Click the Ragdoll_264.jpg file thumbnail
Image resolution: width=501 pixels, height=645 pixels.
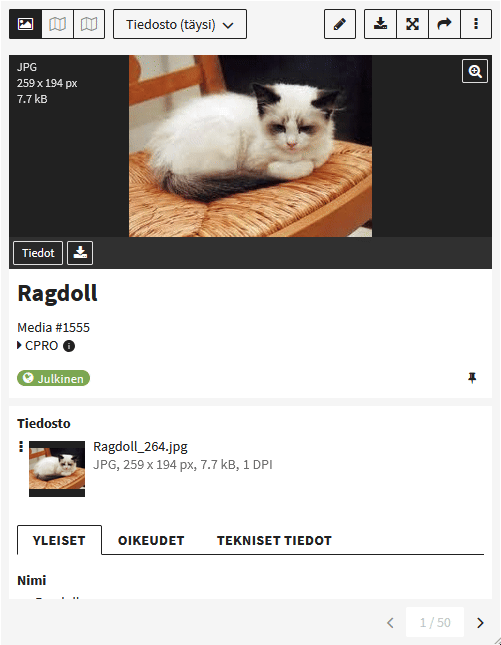tap(57, 469)
